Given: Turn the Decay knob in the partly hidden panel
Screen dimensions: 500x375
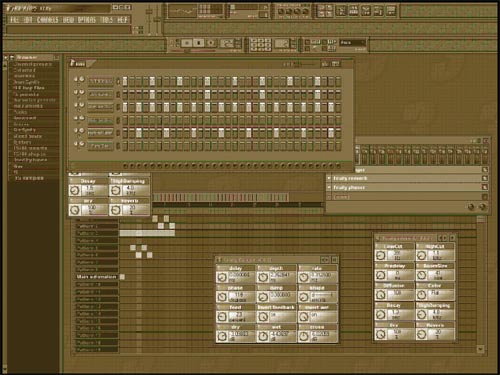Looking at the screenshot, I should 74,190.
